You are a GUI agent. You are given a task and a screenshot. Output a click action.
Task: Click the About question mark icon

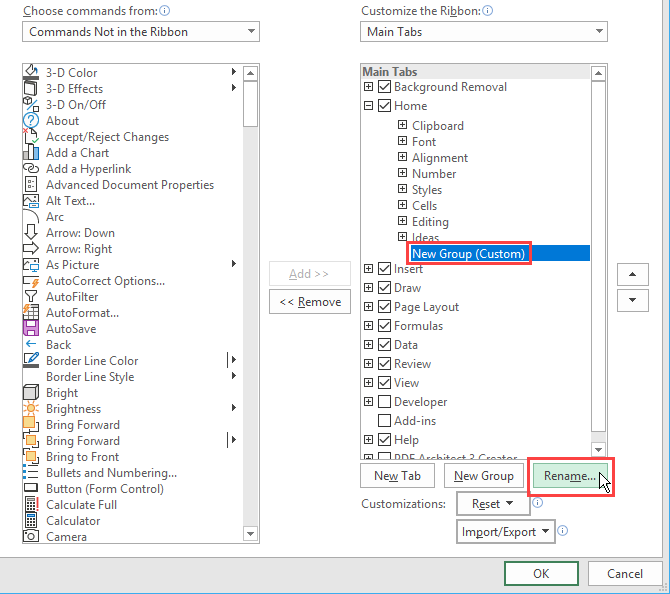(30, 121)
